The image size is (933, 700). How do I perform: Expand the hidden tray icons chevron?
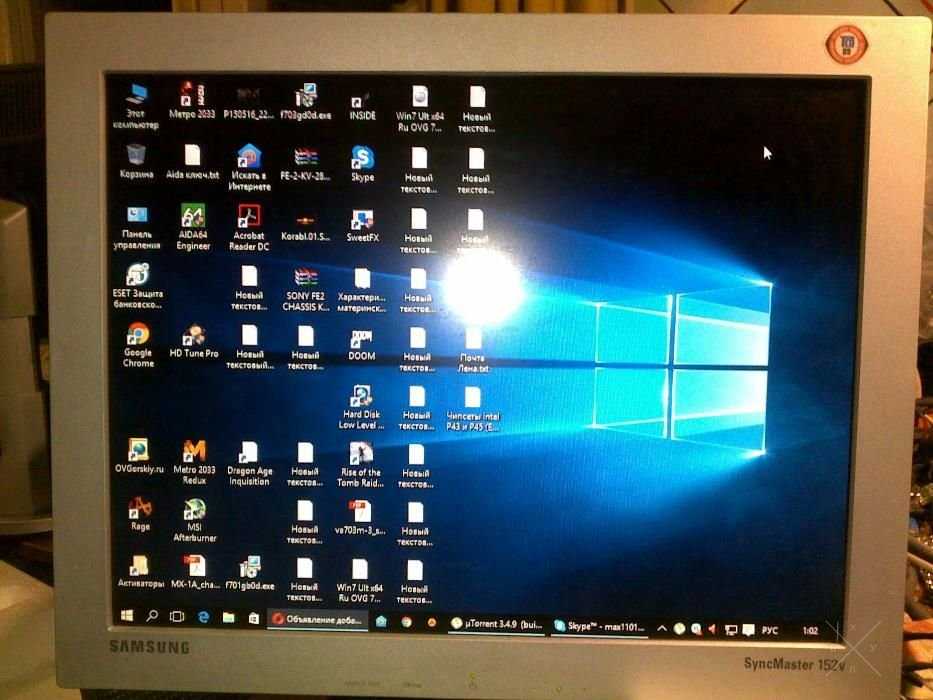pyautogui.click(x=661, y=628)
